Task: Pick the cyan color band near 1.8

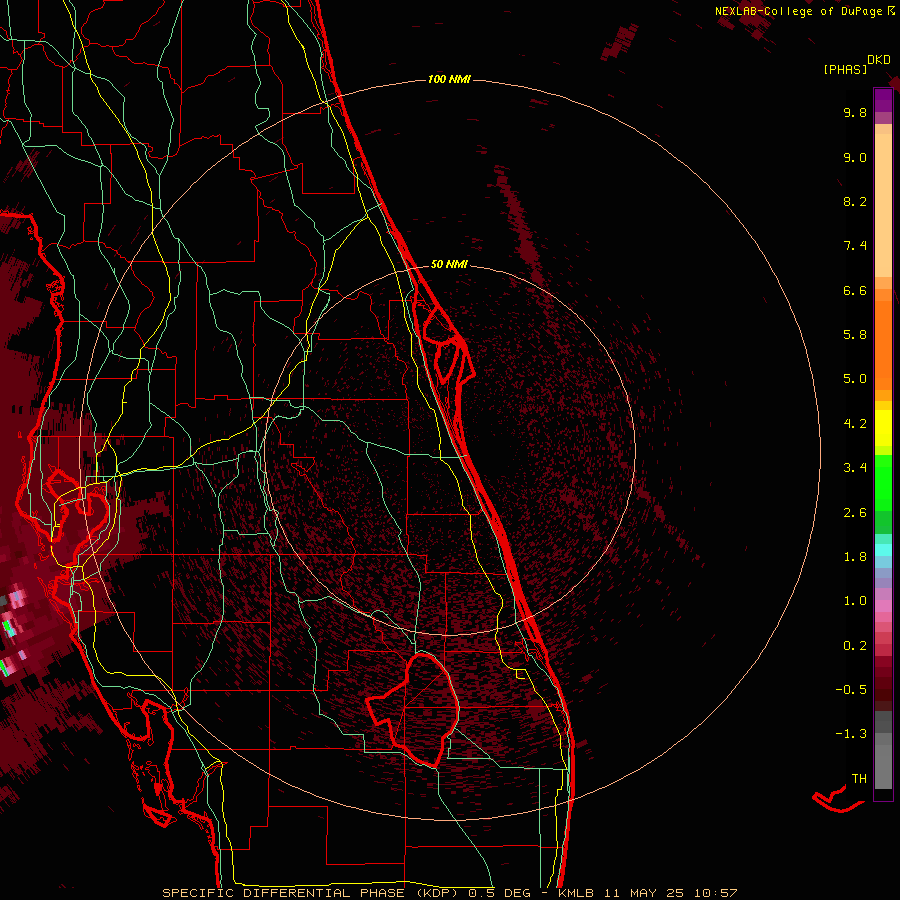Action: click(883, 550)
